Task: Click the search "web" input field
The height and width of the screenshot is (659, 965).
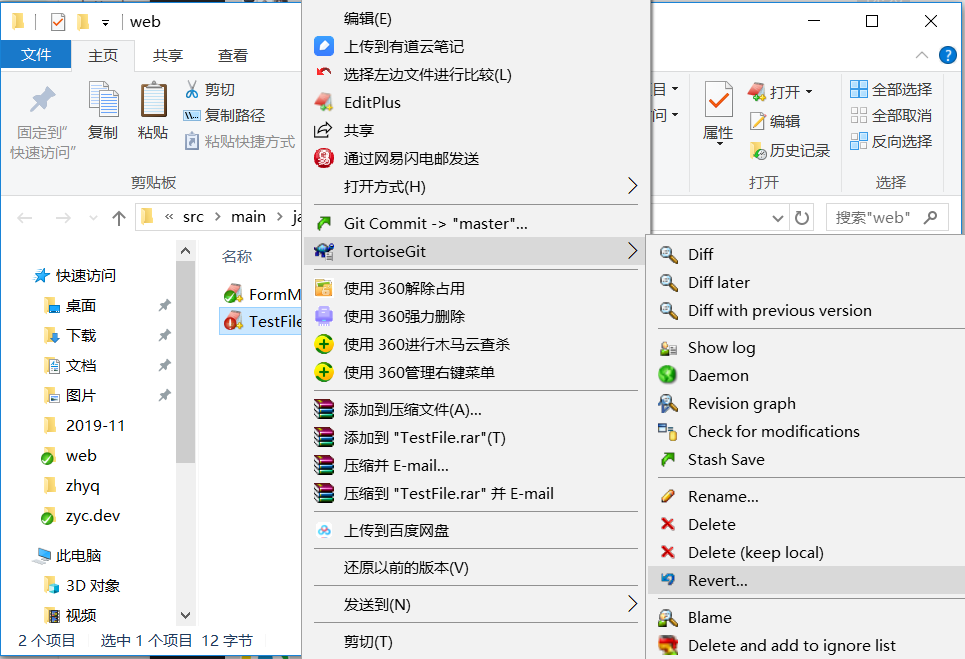Action: [x=886, y=217]
